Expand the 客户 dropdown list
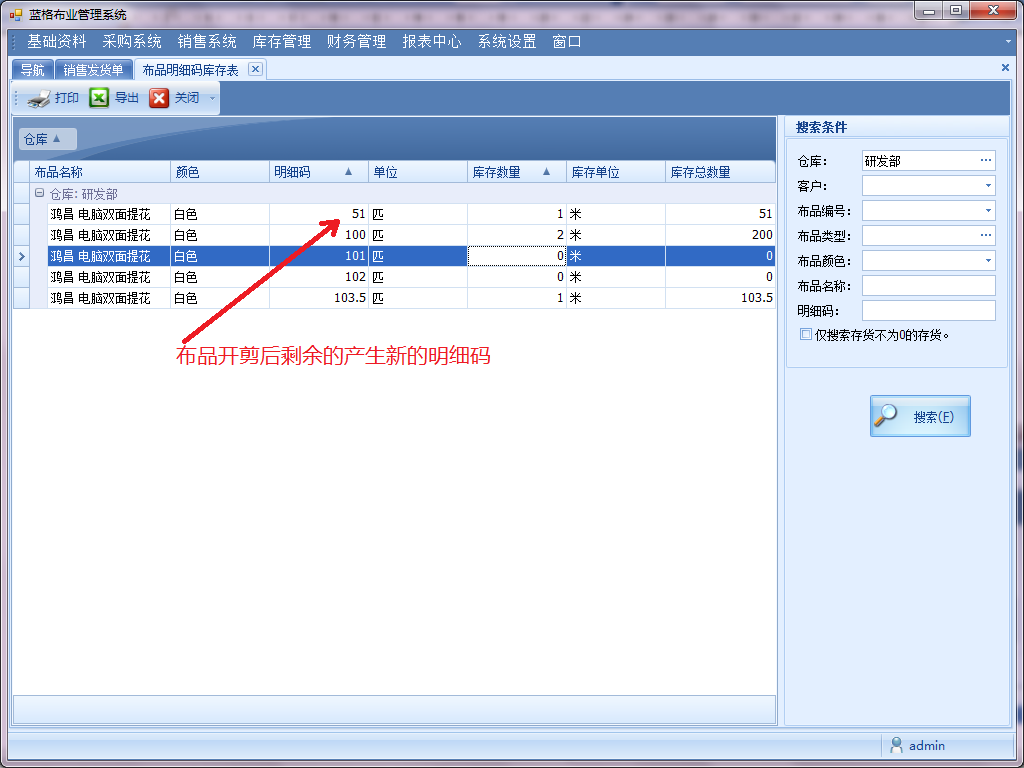This screenshot has width=1024, height=768. point(988,186)
